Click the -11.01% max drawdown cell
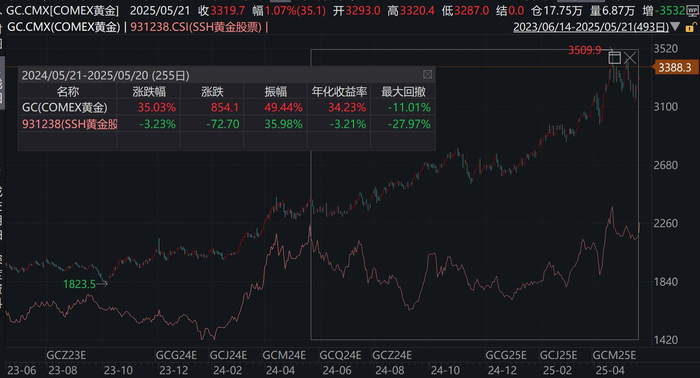 (x=409, y=108)
